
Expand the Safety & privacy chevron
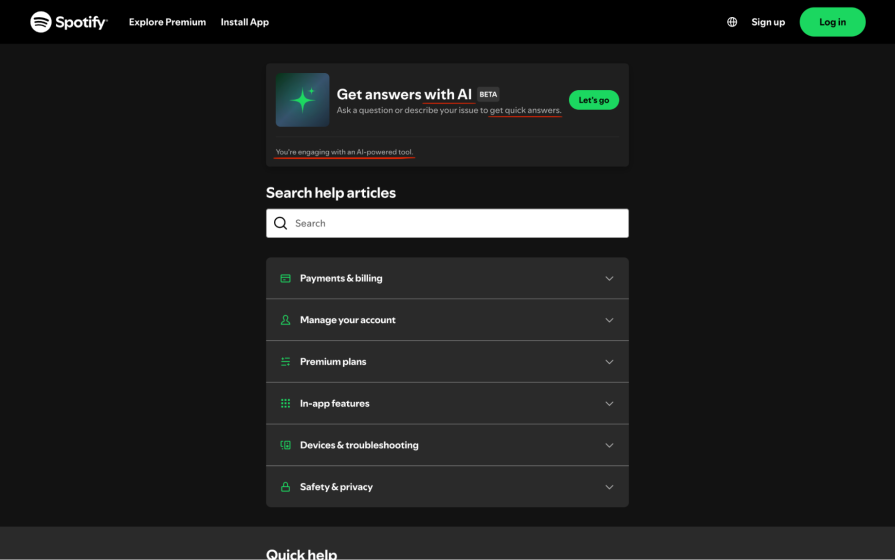[x=609, y=487]
